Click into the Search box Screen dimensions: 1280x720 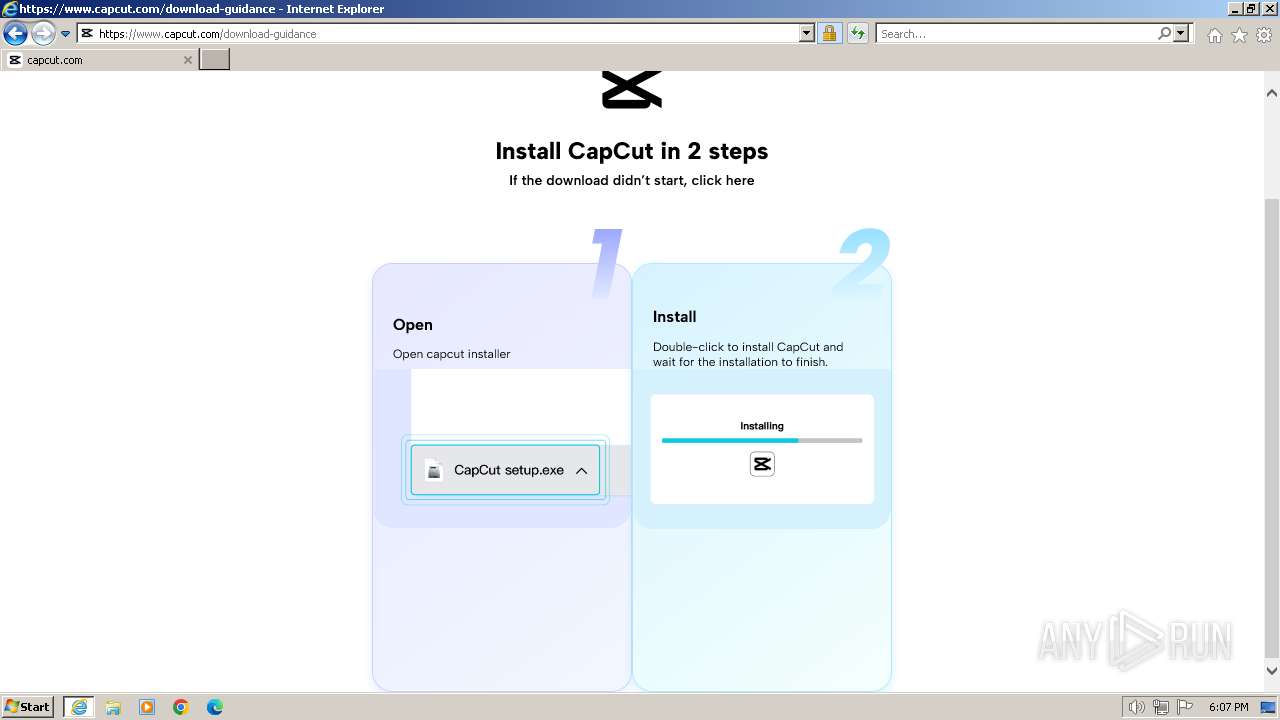(1015, 34)
